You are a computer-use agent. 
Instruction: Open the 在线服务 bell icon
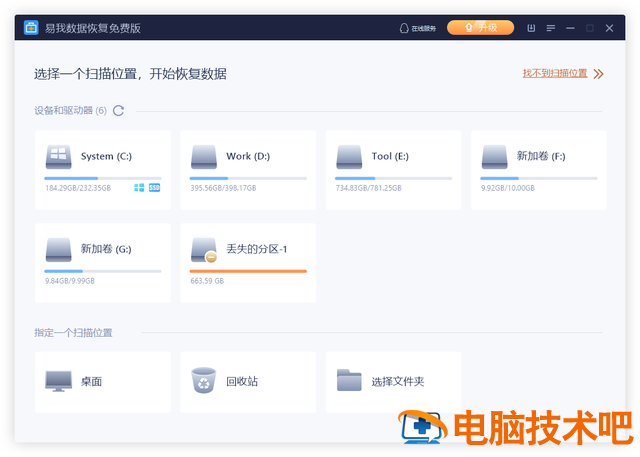pos(404,28)
